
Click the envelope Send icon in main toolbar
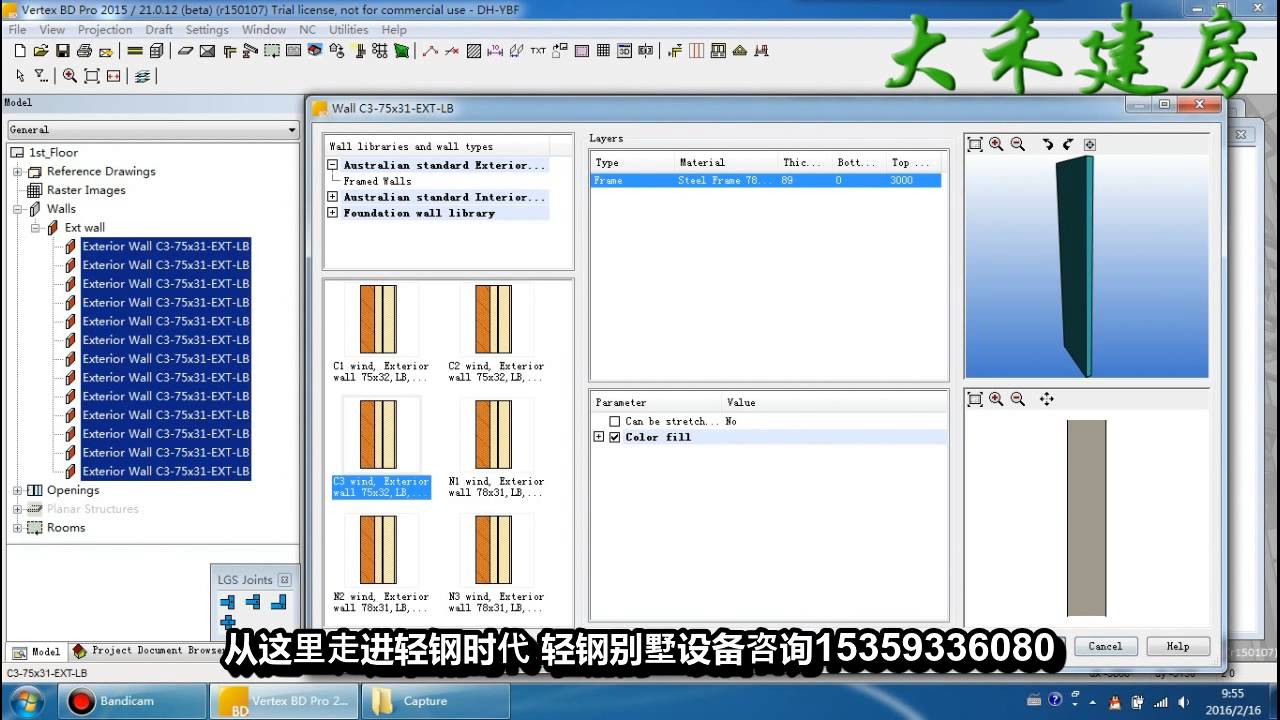tap(105, 51)
